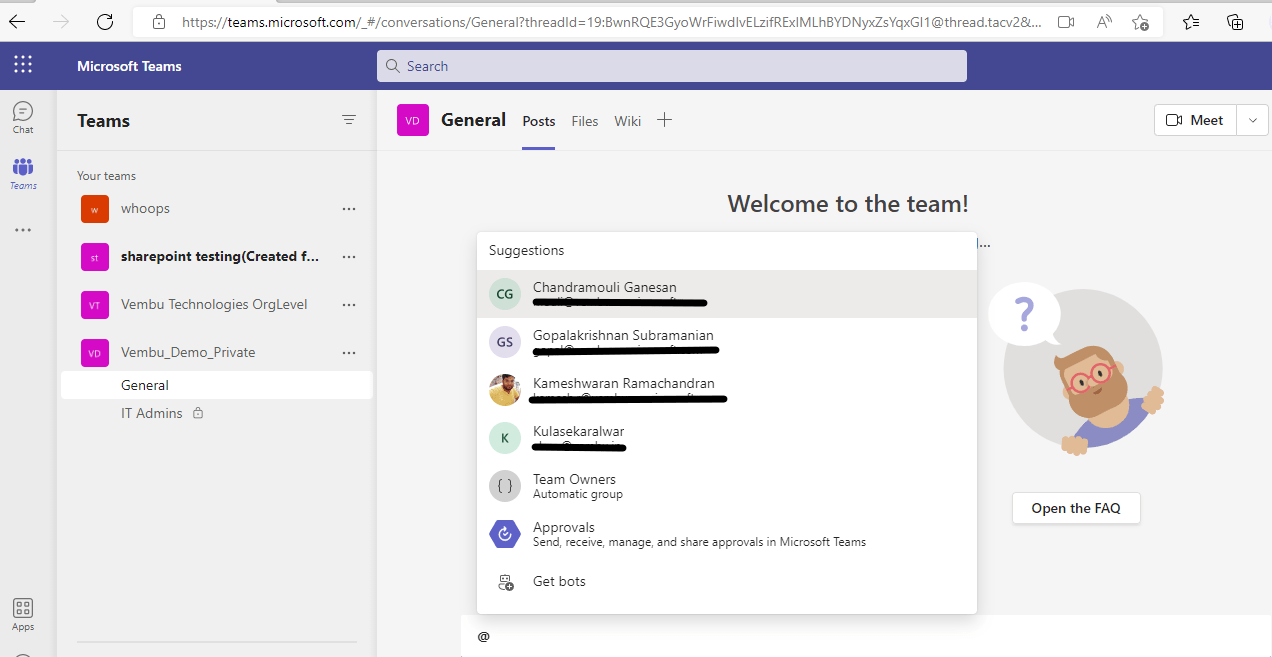Click the Microsoft Teams title text
Screen dimensions: 1272x657
(129, 66)
